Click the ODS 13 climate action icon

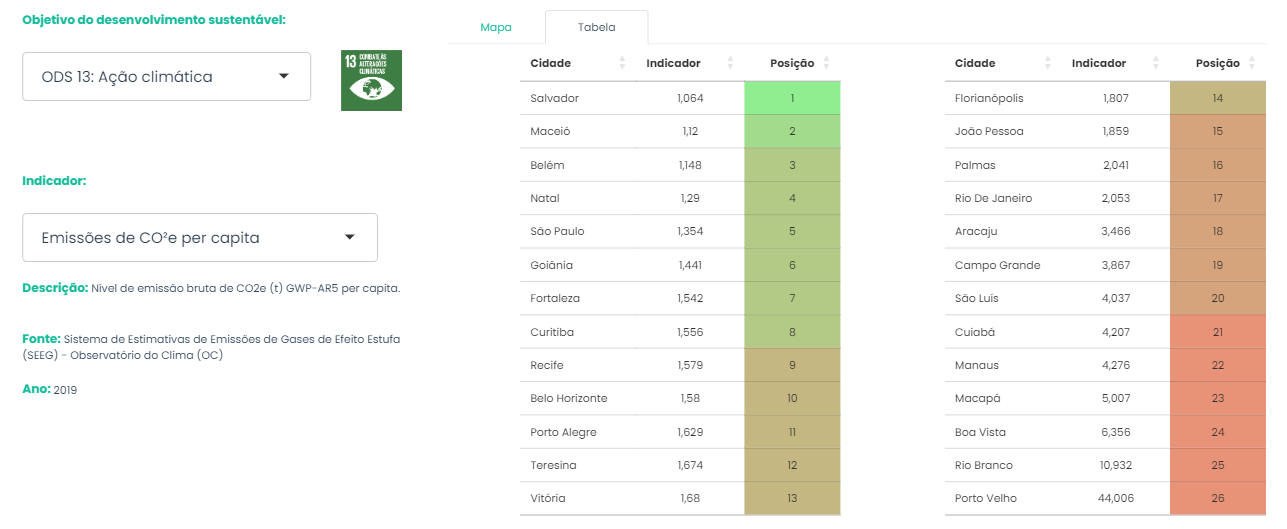coord(371,80)
